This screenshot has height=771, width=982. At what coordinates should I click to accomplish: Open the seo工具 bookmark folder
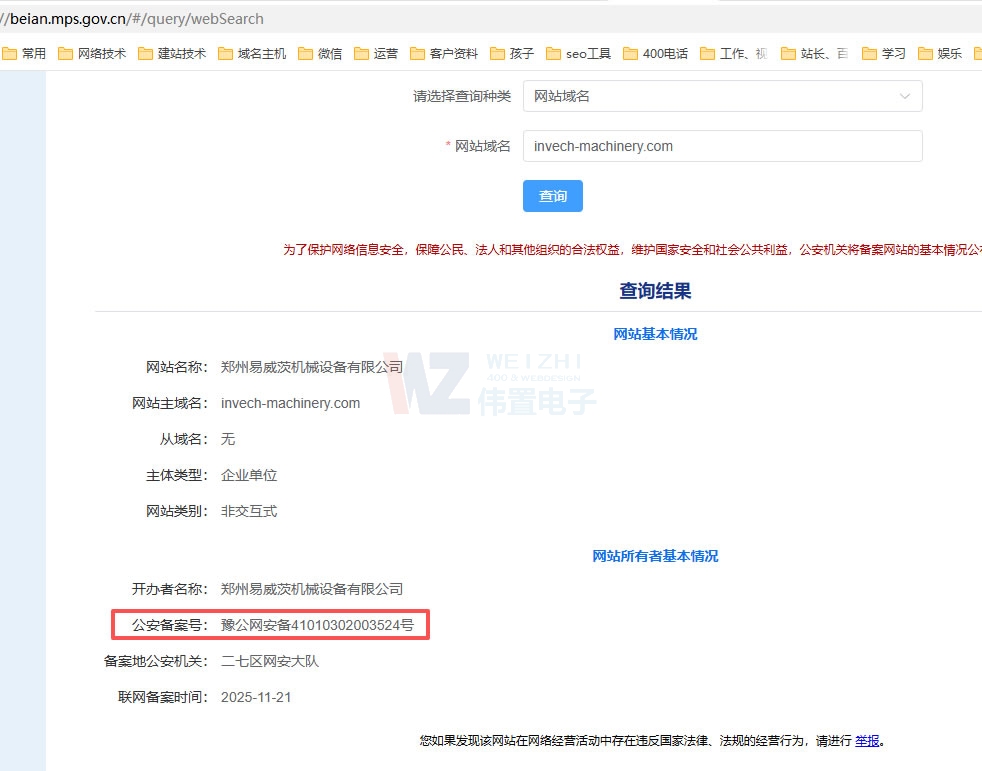point(579,54)
